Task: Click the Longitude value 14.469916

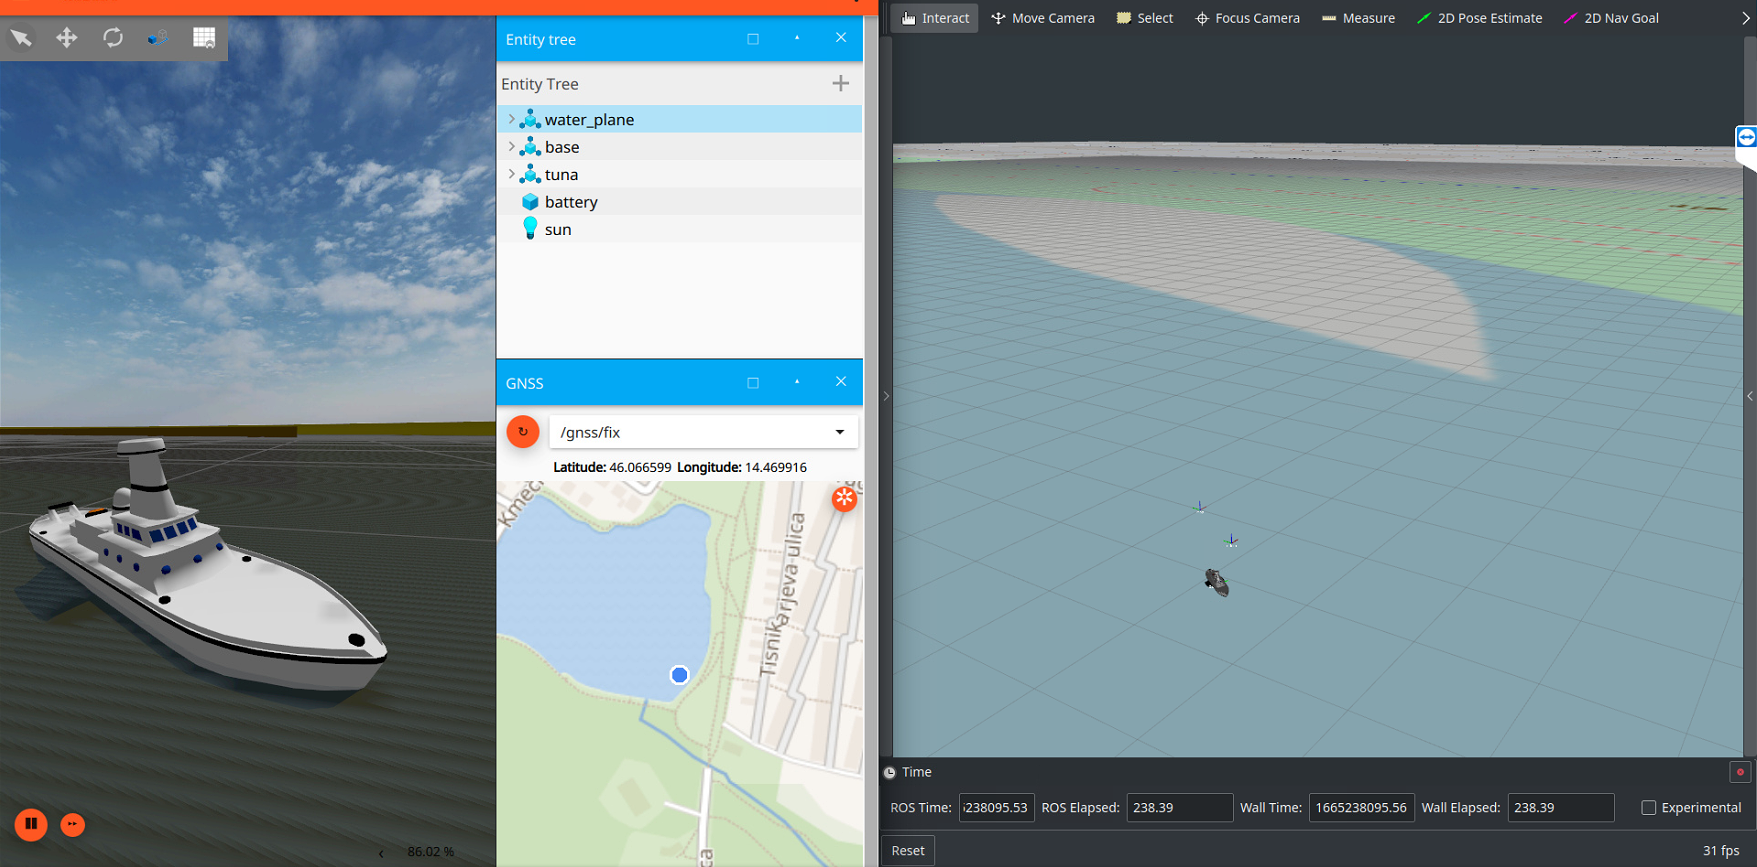Action: click(776, 467)
